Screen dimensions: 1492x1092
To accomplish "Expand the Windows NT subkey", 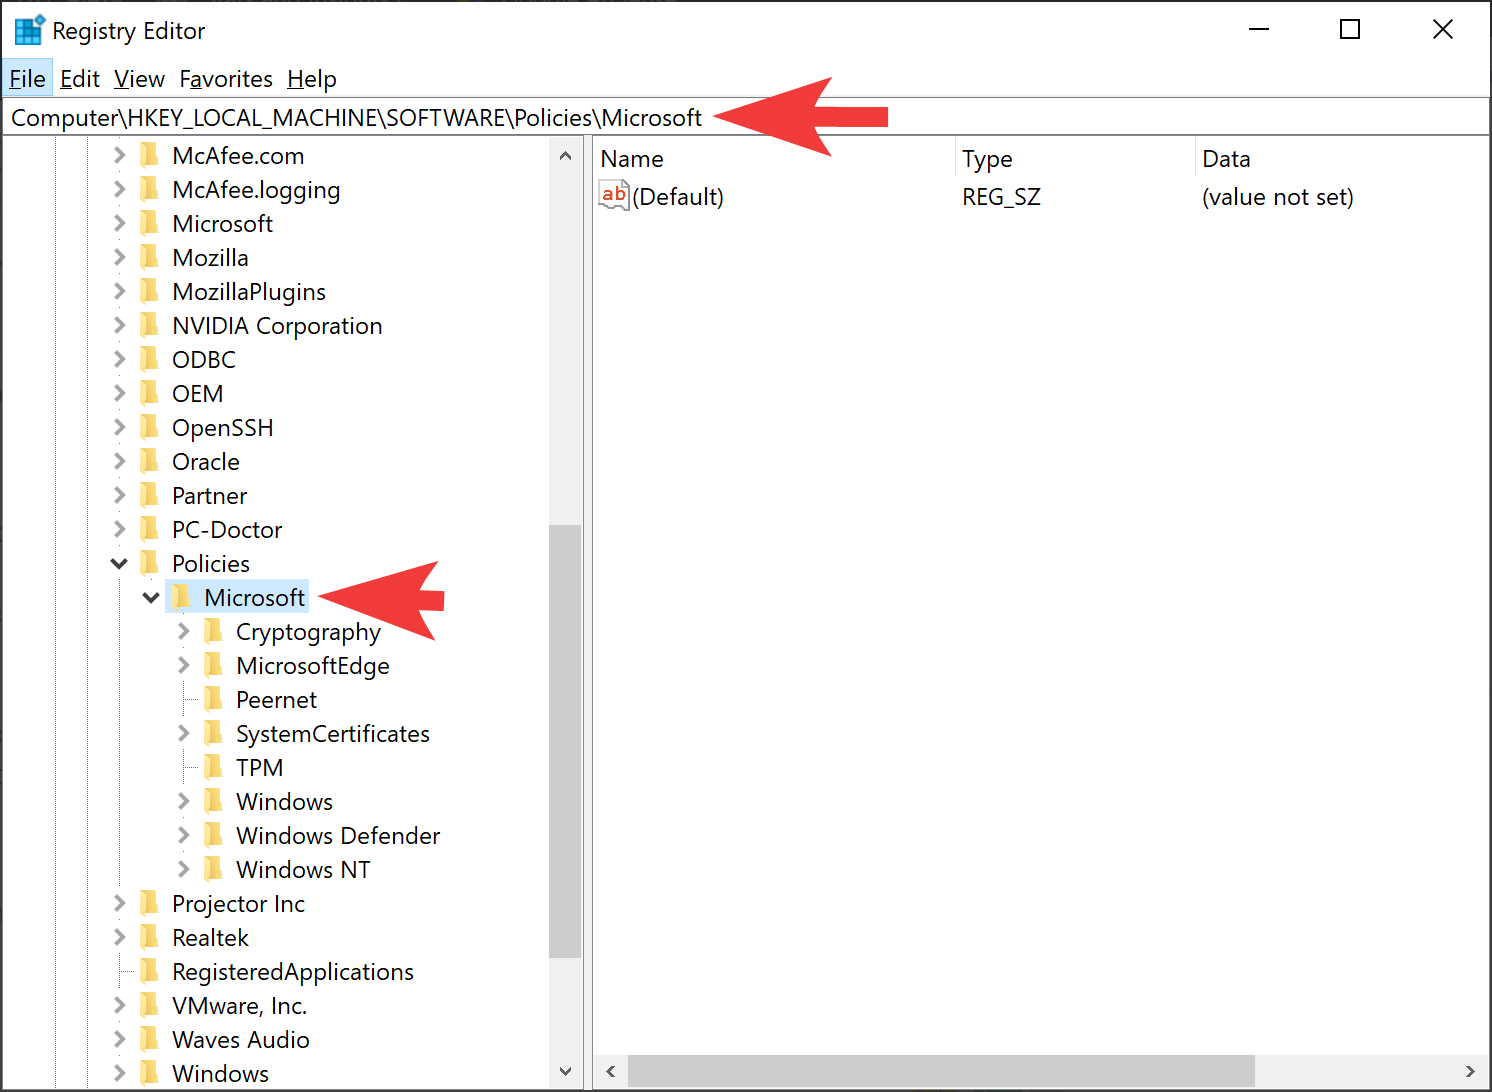I will tap(183, 869).
